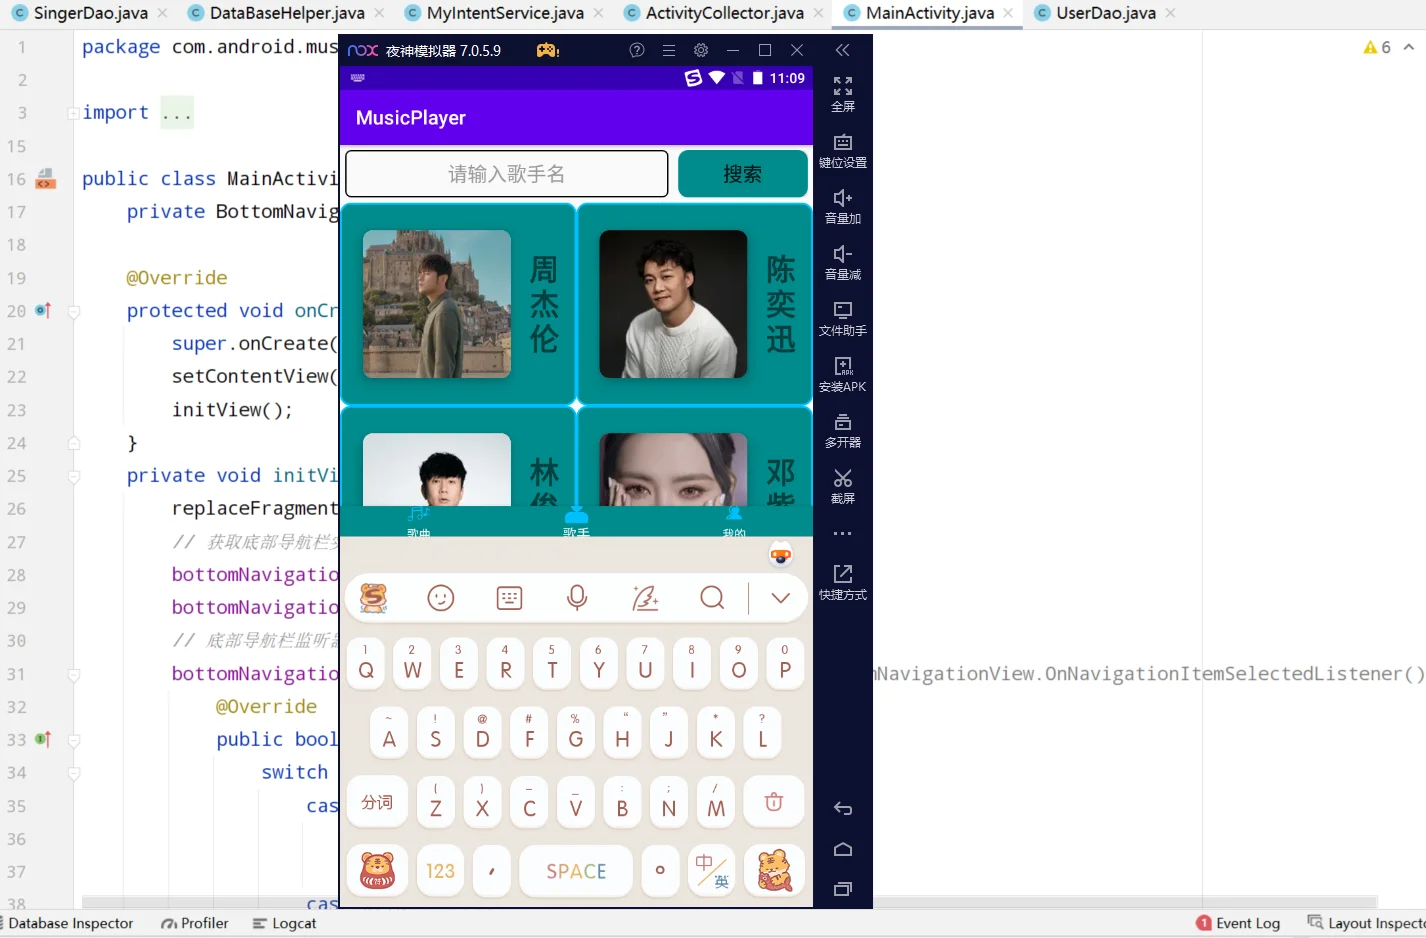Click the shortcut (快捷方式) icon

tap(843, 573)
